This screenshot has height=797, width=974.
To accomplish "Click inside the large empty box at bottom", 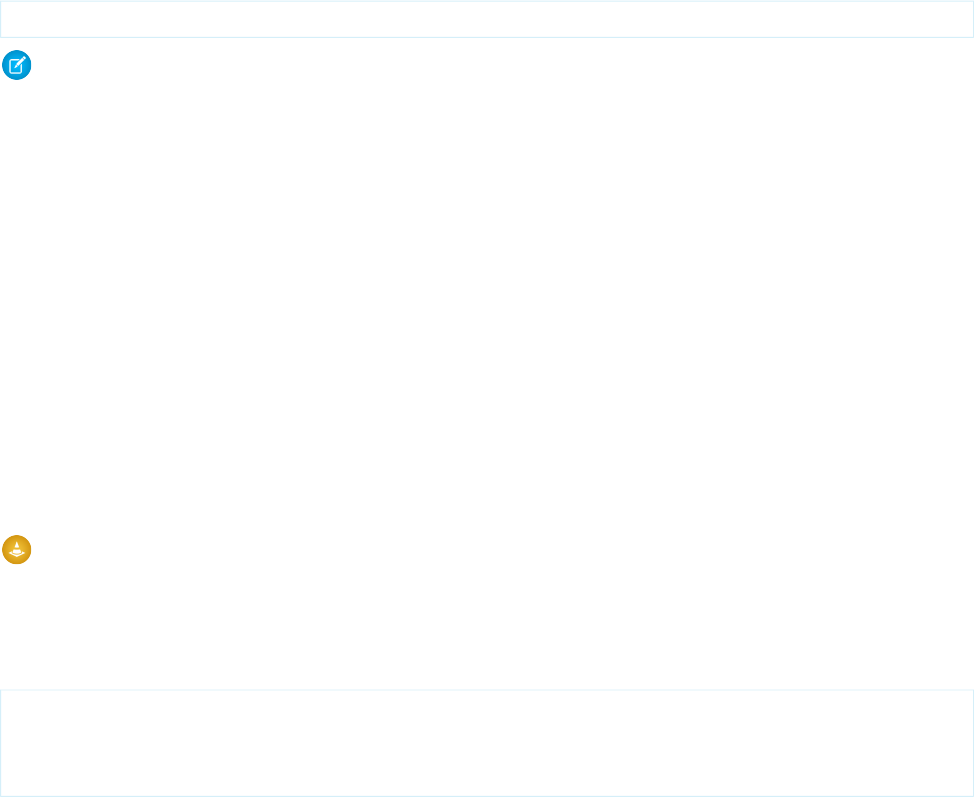I will [487, 743].
